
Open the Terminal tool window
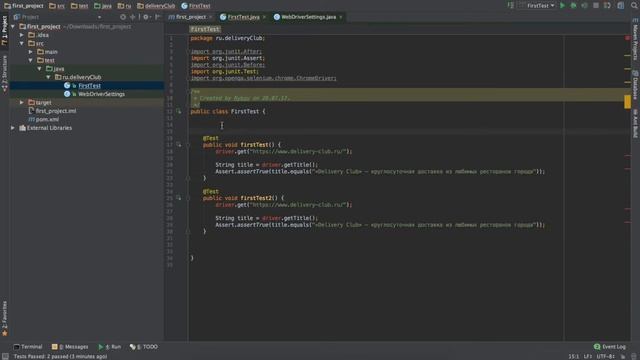(28, 347)
